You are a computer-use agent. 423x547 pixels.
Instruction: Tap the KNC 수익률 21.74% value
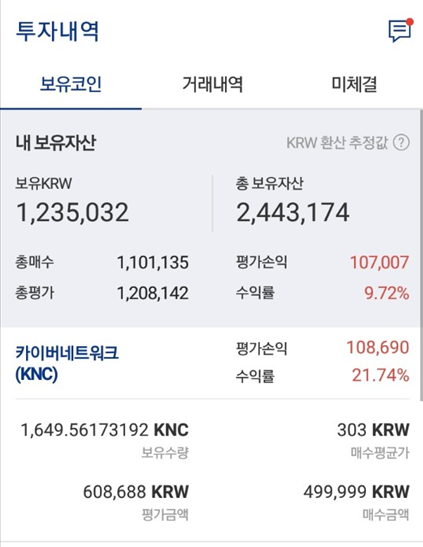(x=380, y=375)
